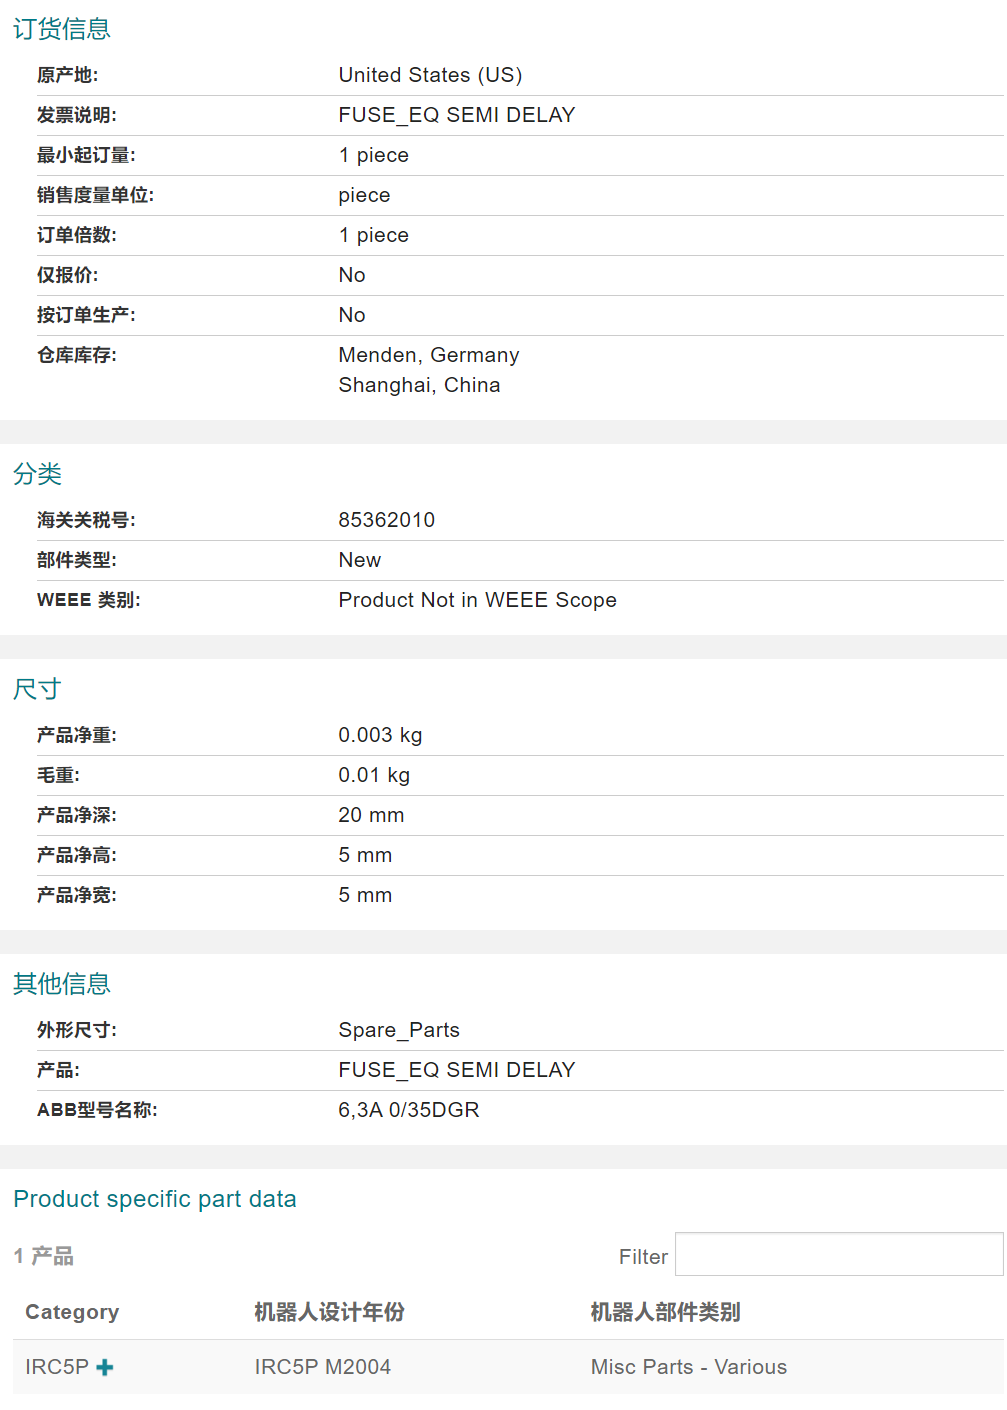Click the 6,3A 0/35DGR model name value
The width and height of the screenshot is (1007, 1410).
(x=408, y=1110)
